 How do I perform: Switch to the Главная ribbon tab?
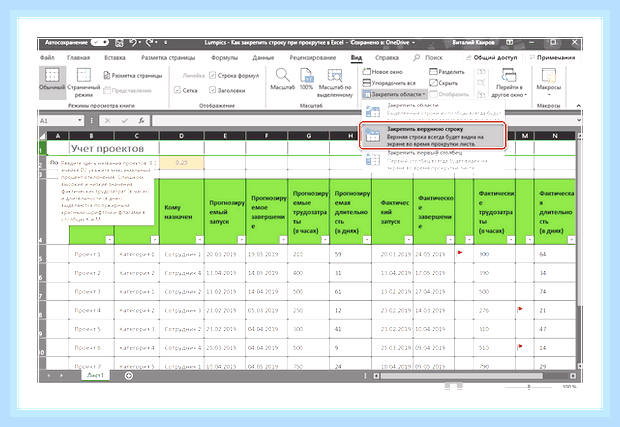(78, 58)
